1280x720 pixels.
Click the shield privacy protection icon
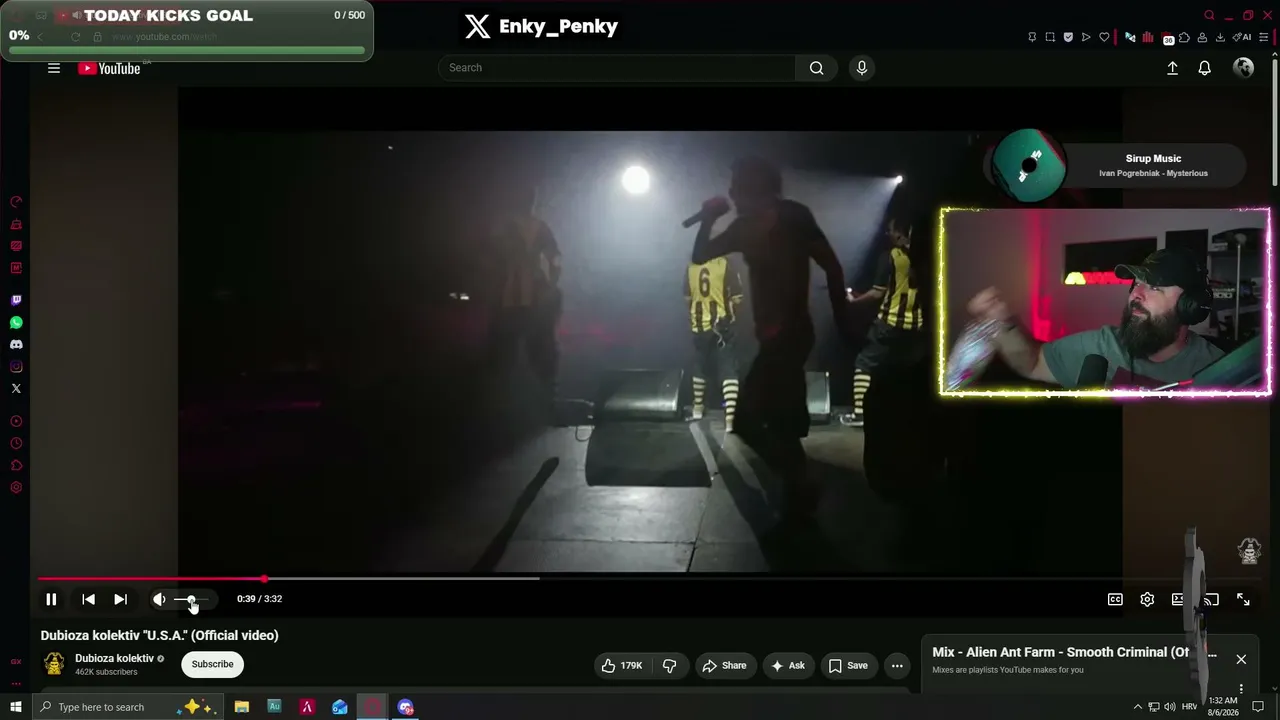(x=1068, y=37)
